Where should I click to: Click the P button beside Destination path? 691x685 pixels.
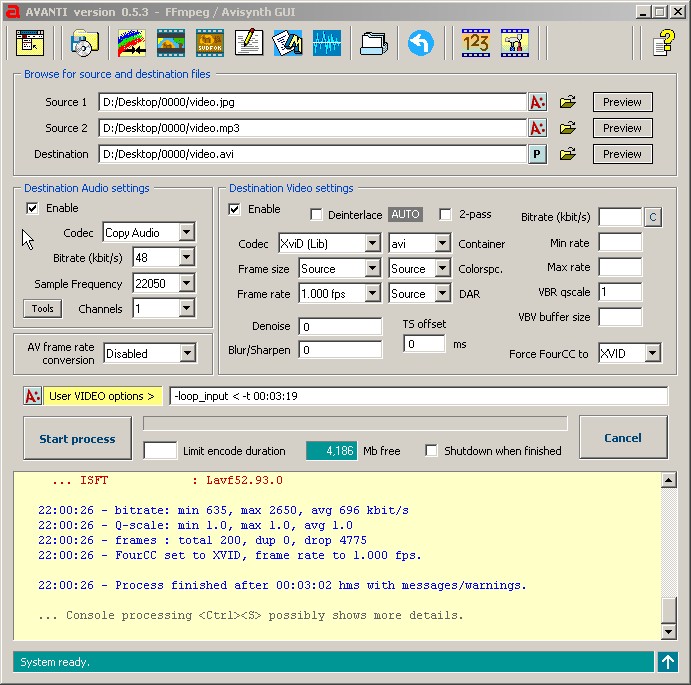point(537,154)
